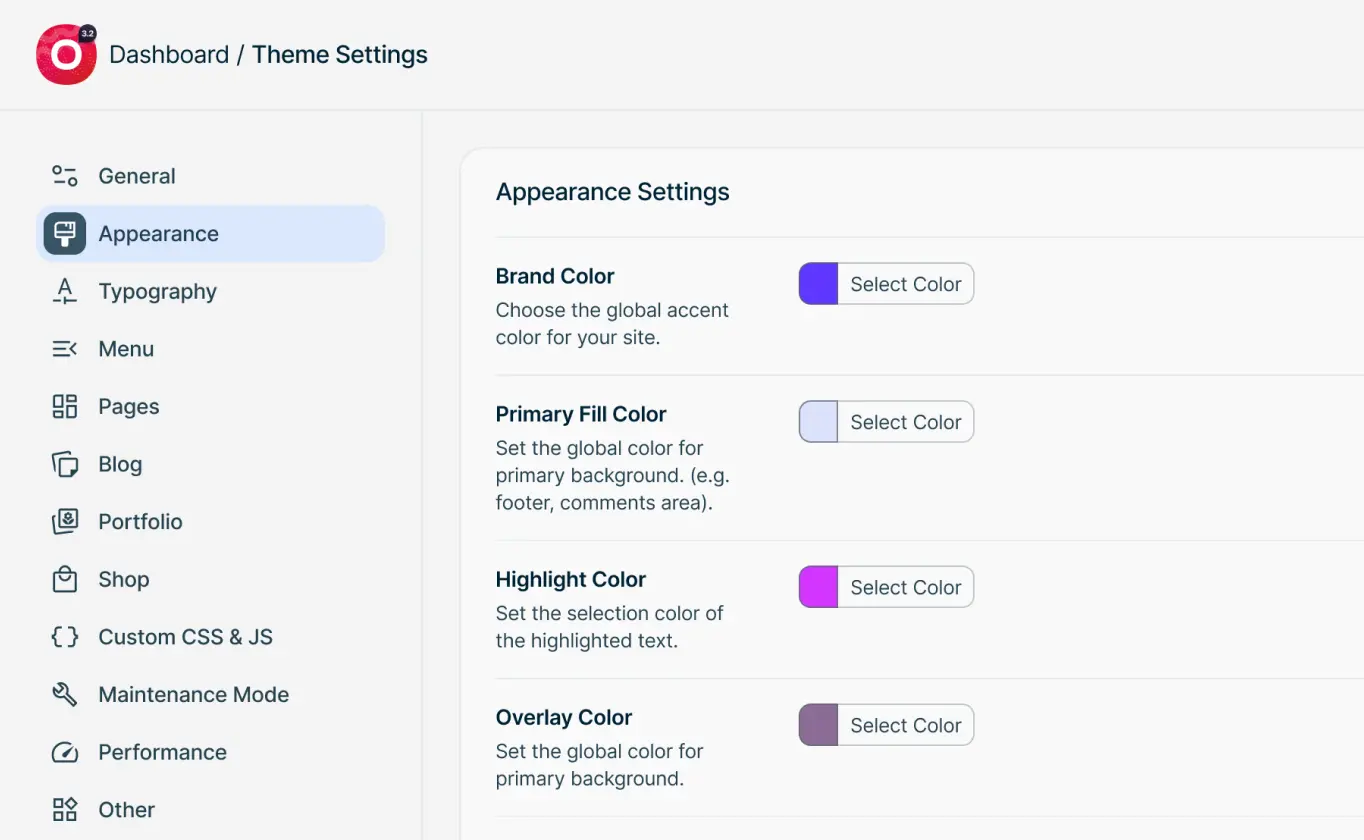
Task: Click Select Color for Brand Color
Action: click(904, 284)
